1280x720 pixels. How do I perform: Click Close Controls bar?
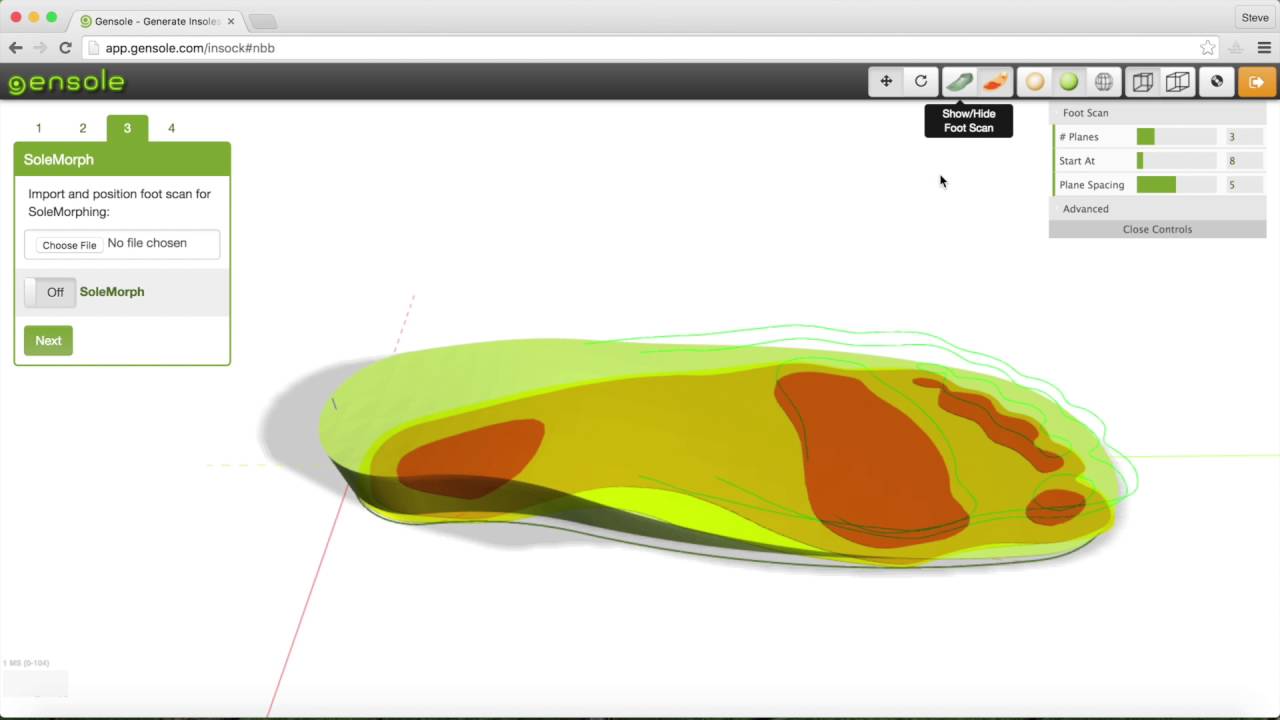tap(1158, 229)
